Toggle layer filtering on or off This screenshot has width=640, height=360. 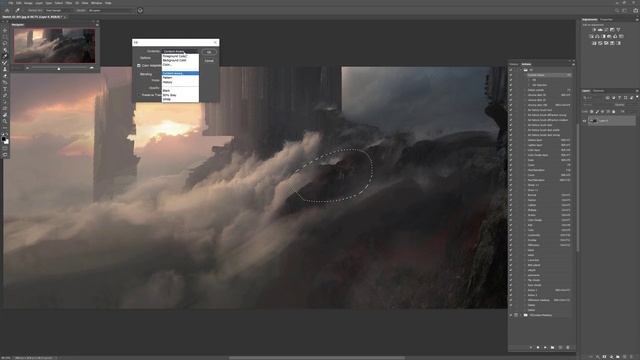coord(637,97)
